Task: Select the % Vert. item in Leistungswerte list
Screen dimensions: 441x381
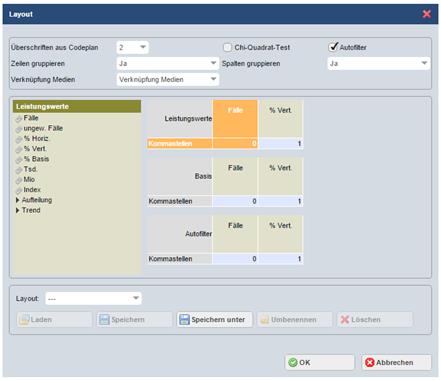Action: click(x=35, y=149)
